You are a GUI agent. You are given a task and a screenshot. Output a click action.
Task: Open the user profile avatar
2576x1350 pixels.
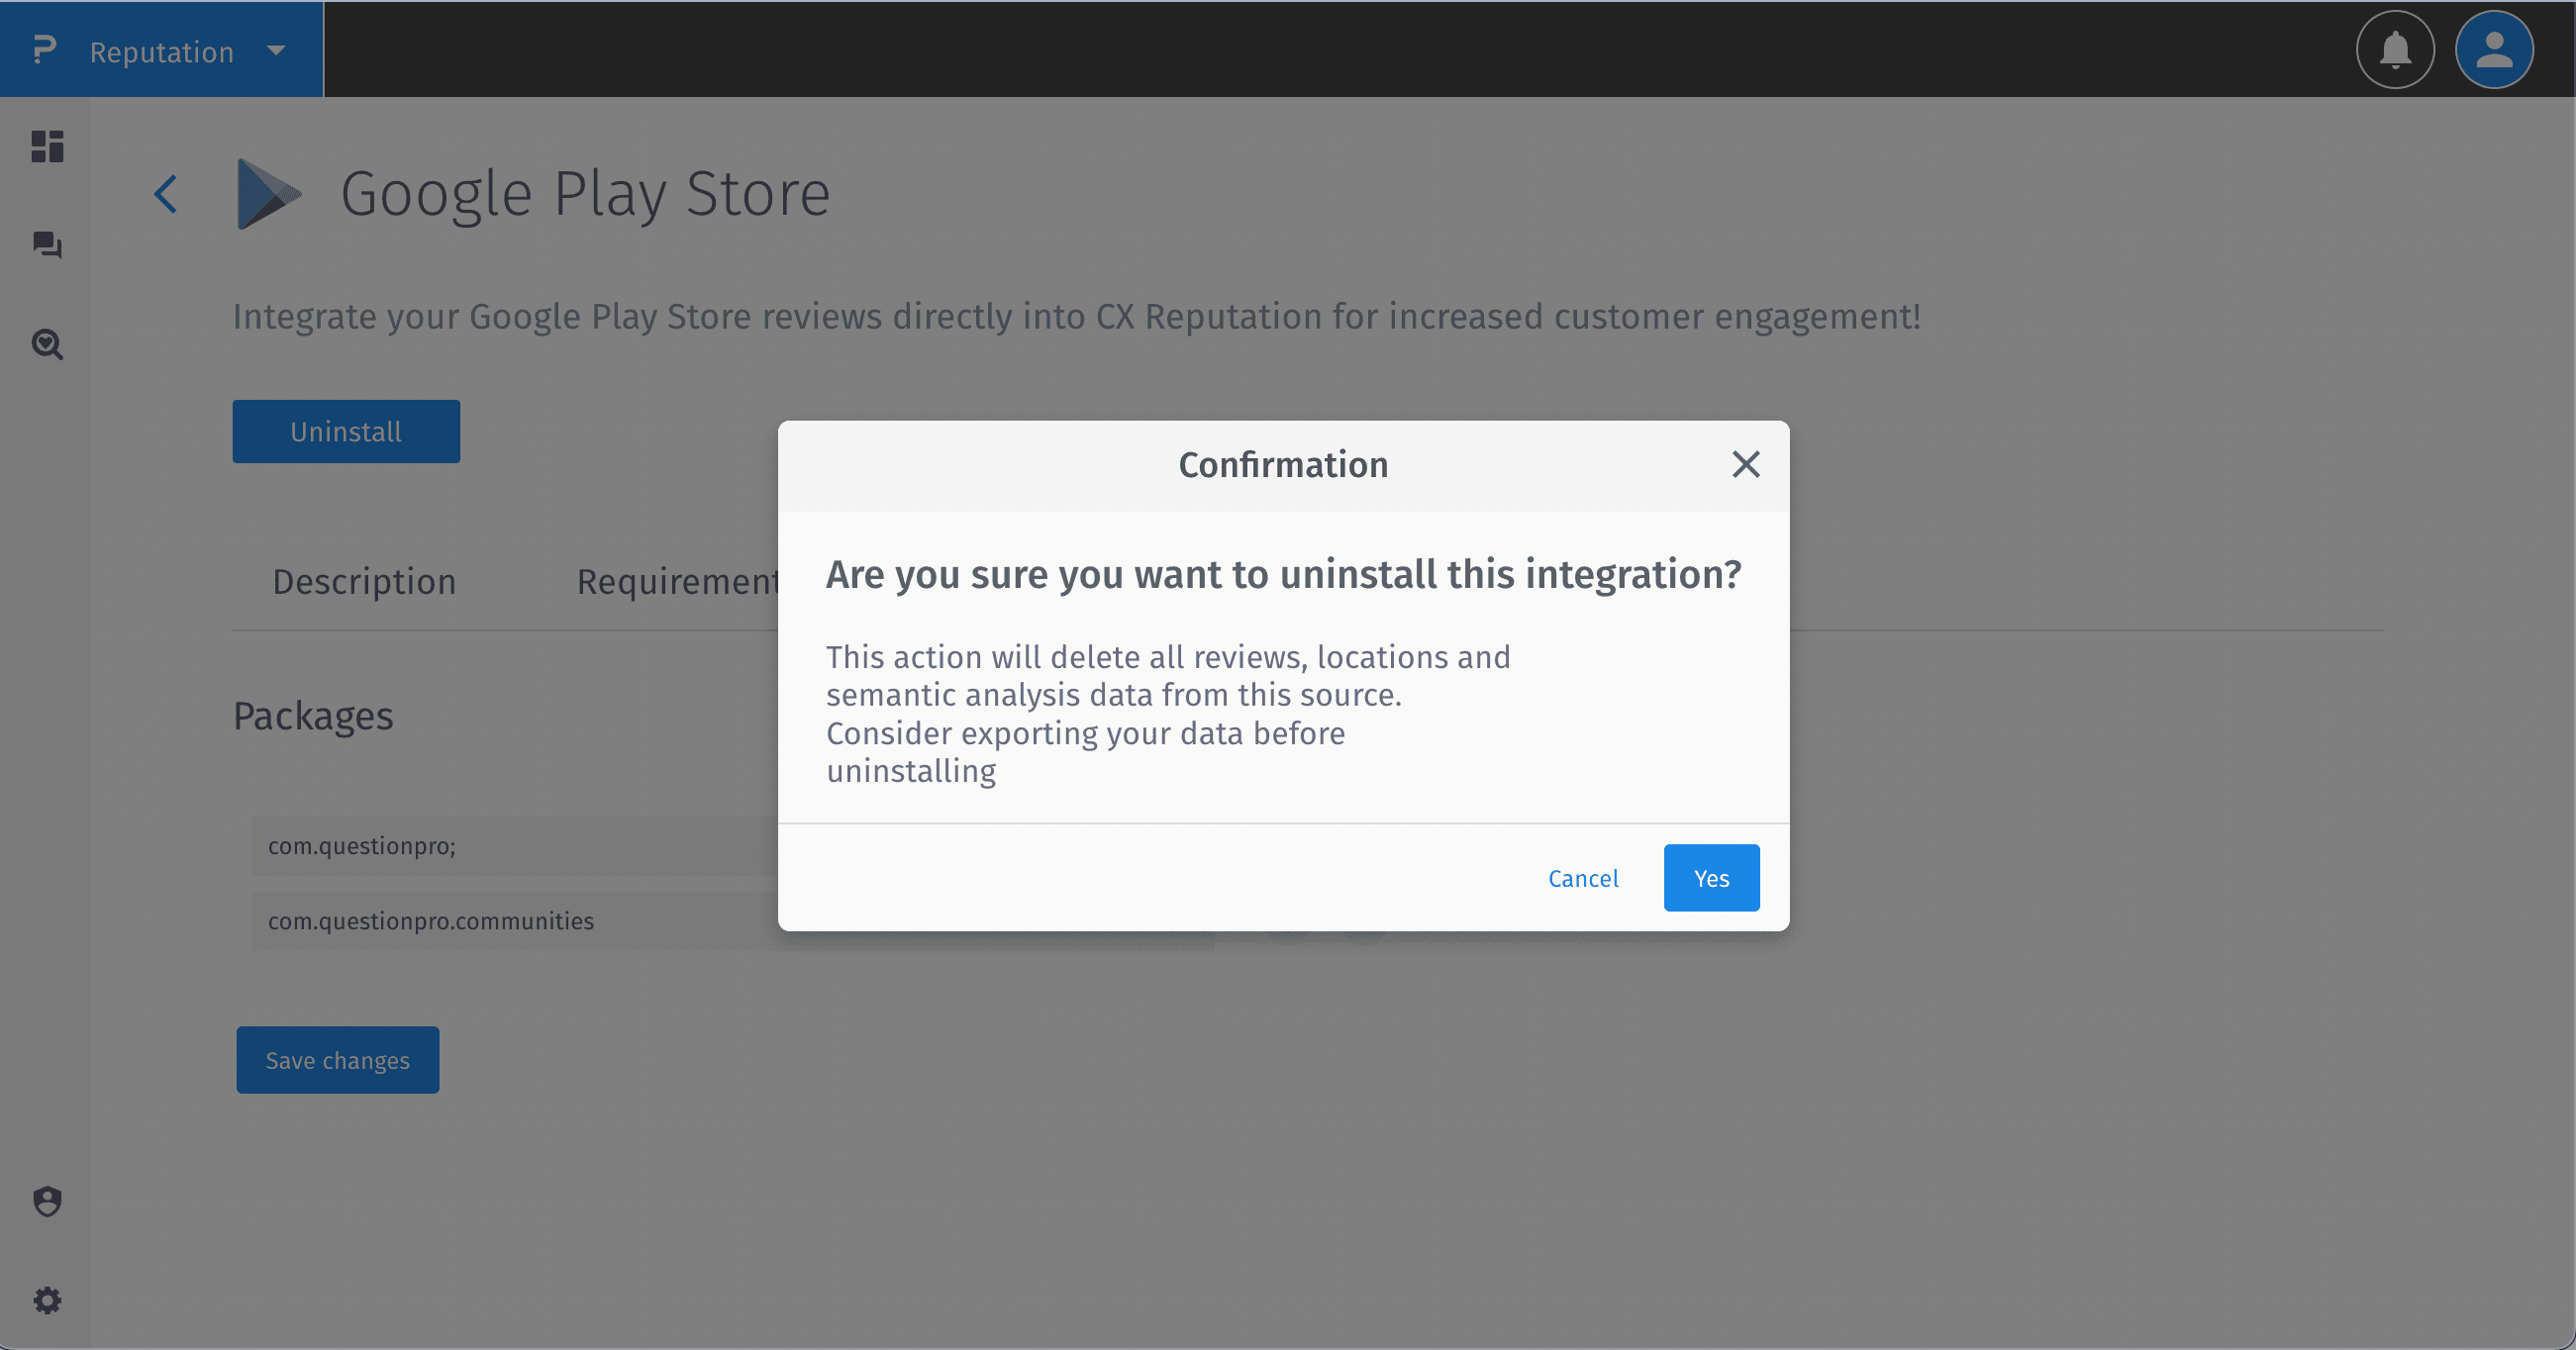[x=2494, y=49]
